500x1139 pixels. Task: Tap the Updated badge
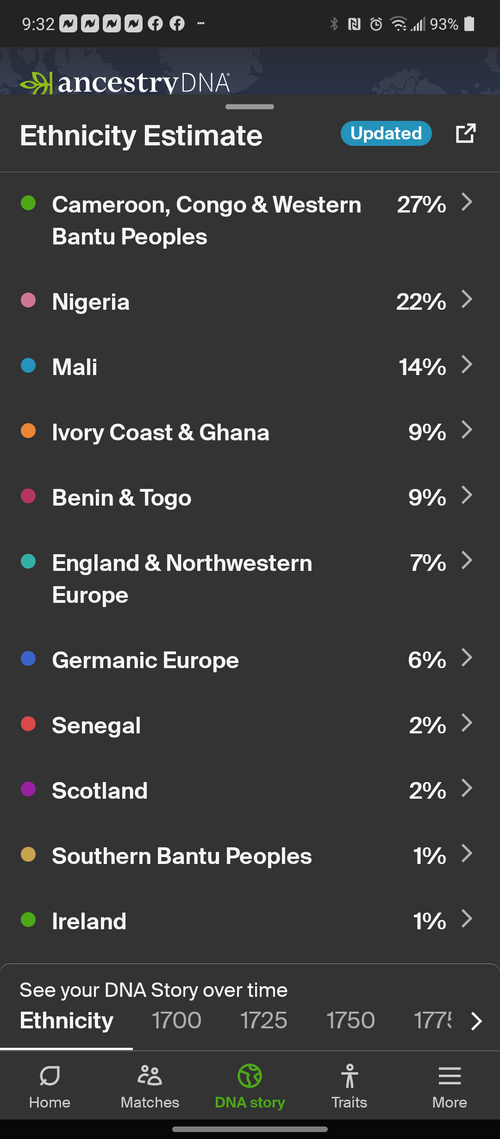click(x=386, y=134)
